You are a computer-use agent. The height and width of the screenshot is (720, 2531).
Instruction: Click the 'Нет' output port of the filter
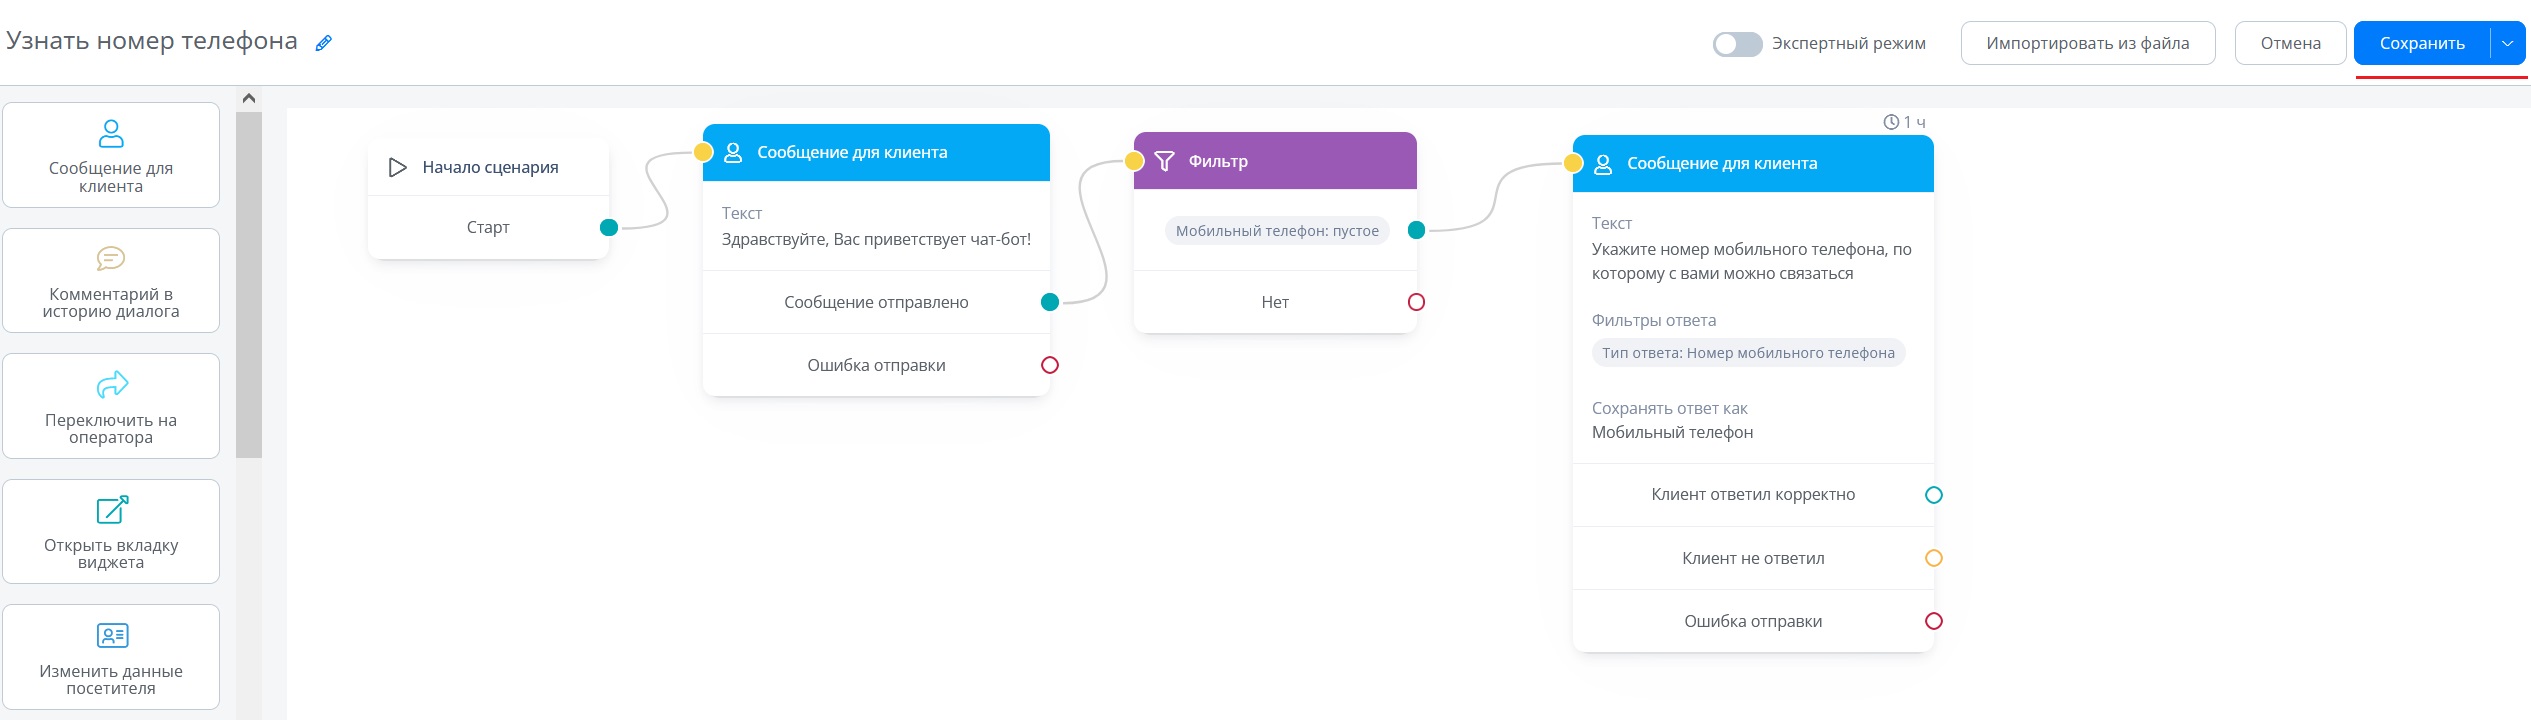tap(1416, 302)
